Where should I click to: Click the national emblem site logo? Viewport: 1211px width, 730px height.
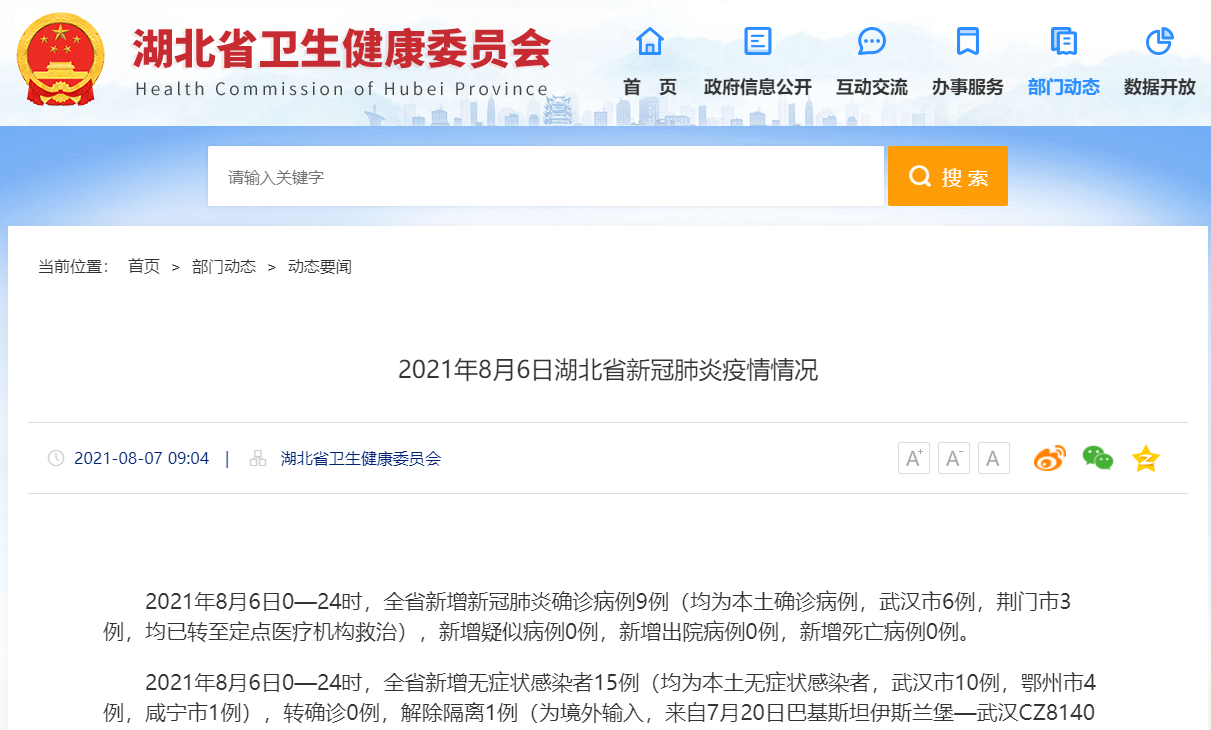[60, 60]
